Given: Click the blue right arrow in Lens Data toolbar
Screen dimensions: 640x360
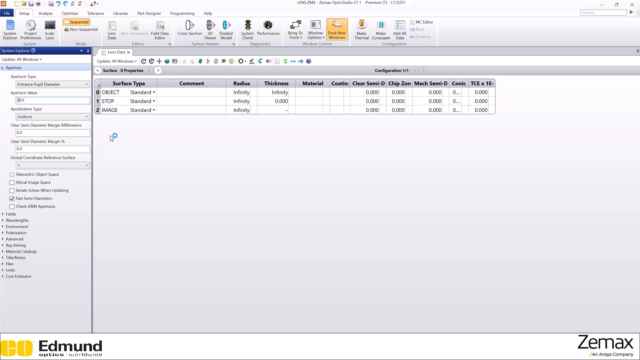Looking at the screenshot, I should coord(301,61).
